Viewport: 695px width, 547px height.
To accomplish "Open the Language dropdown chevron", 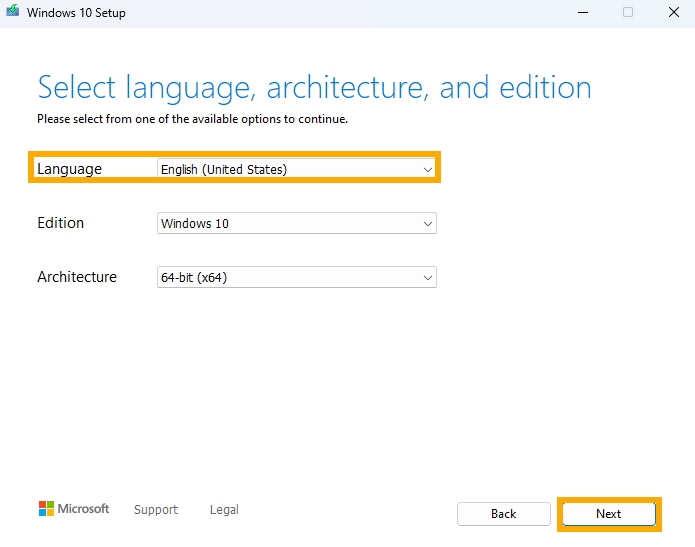I will 427,169.
